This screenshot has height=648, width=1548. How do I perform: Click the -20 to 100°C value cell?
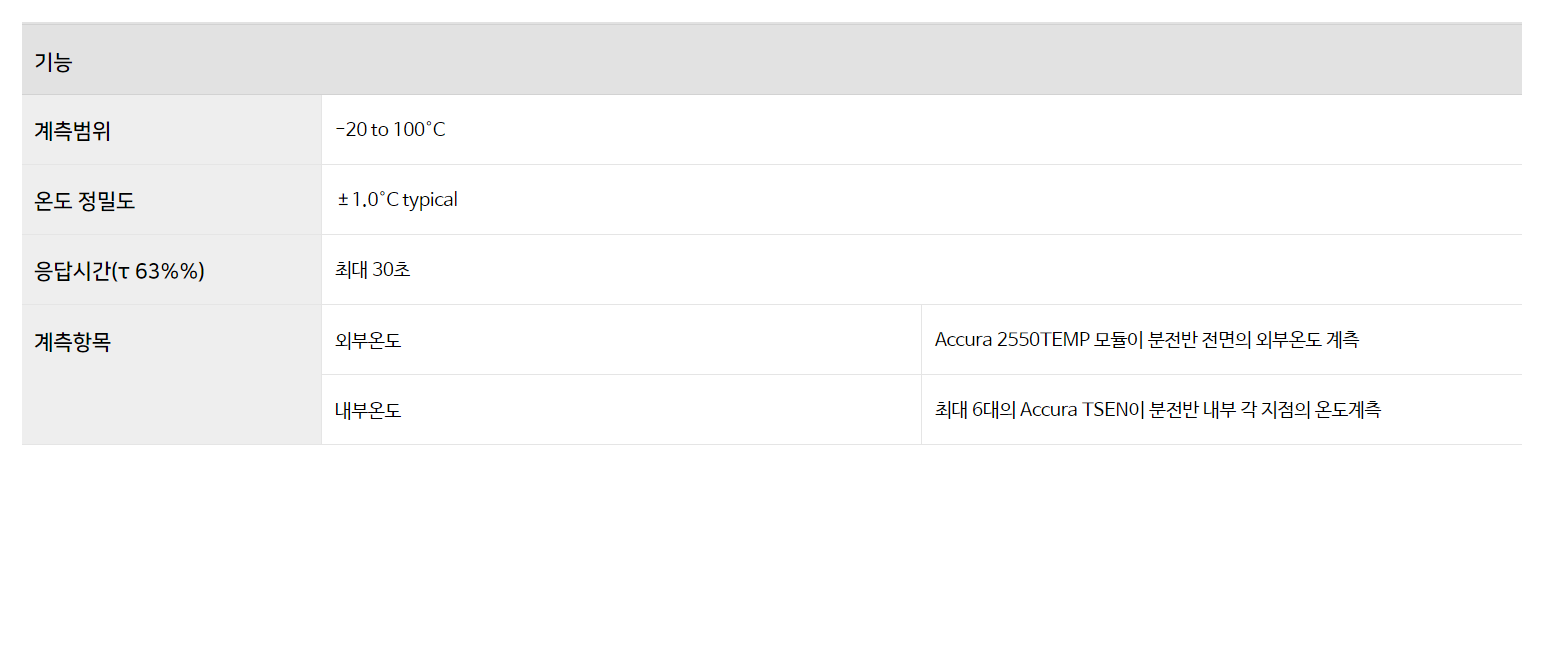[x=922, y=130]
